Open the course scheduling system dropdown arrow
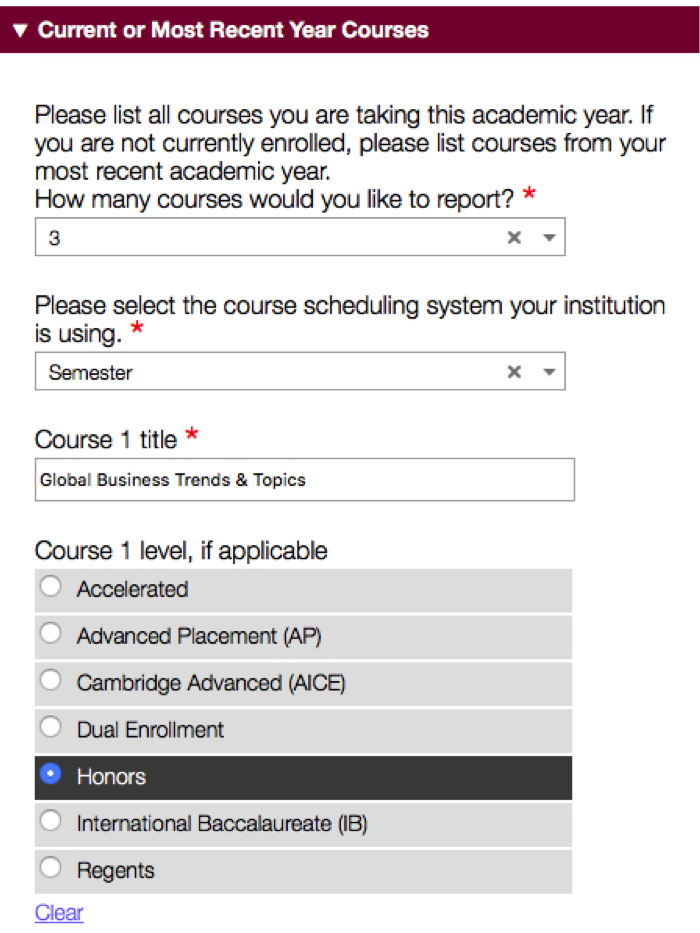 [x=548, y=372]
